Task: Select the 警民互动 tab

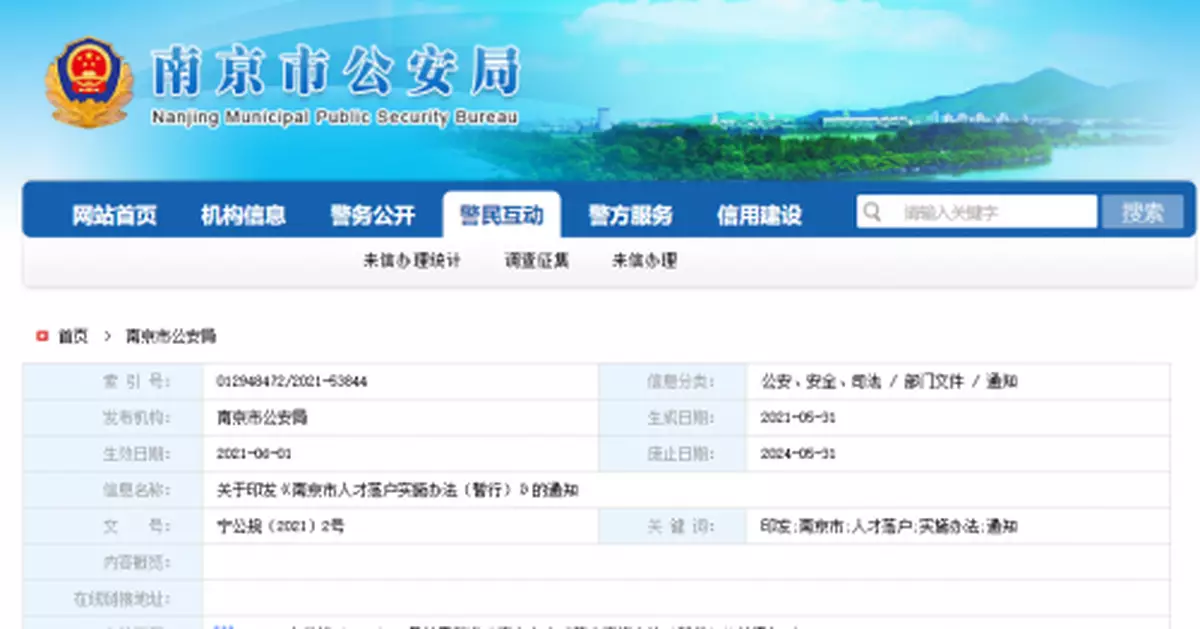Action: pos(501,214)
